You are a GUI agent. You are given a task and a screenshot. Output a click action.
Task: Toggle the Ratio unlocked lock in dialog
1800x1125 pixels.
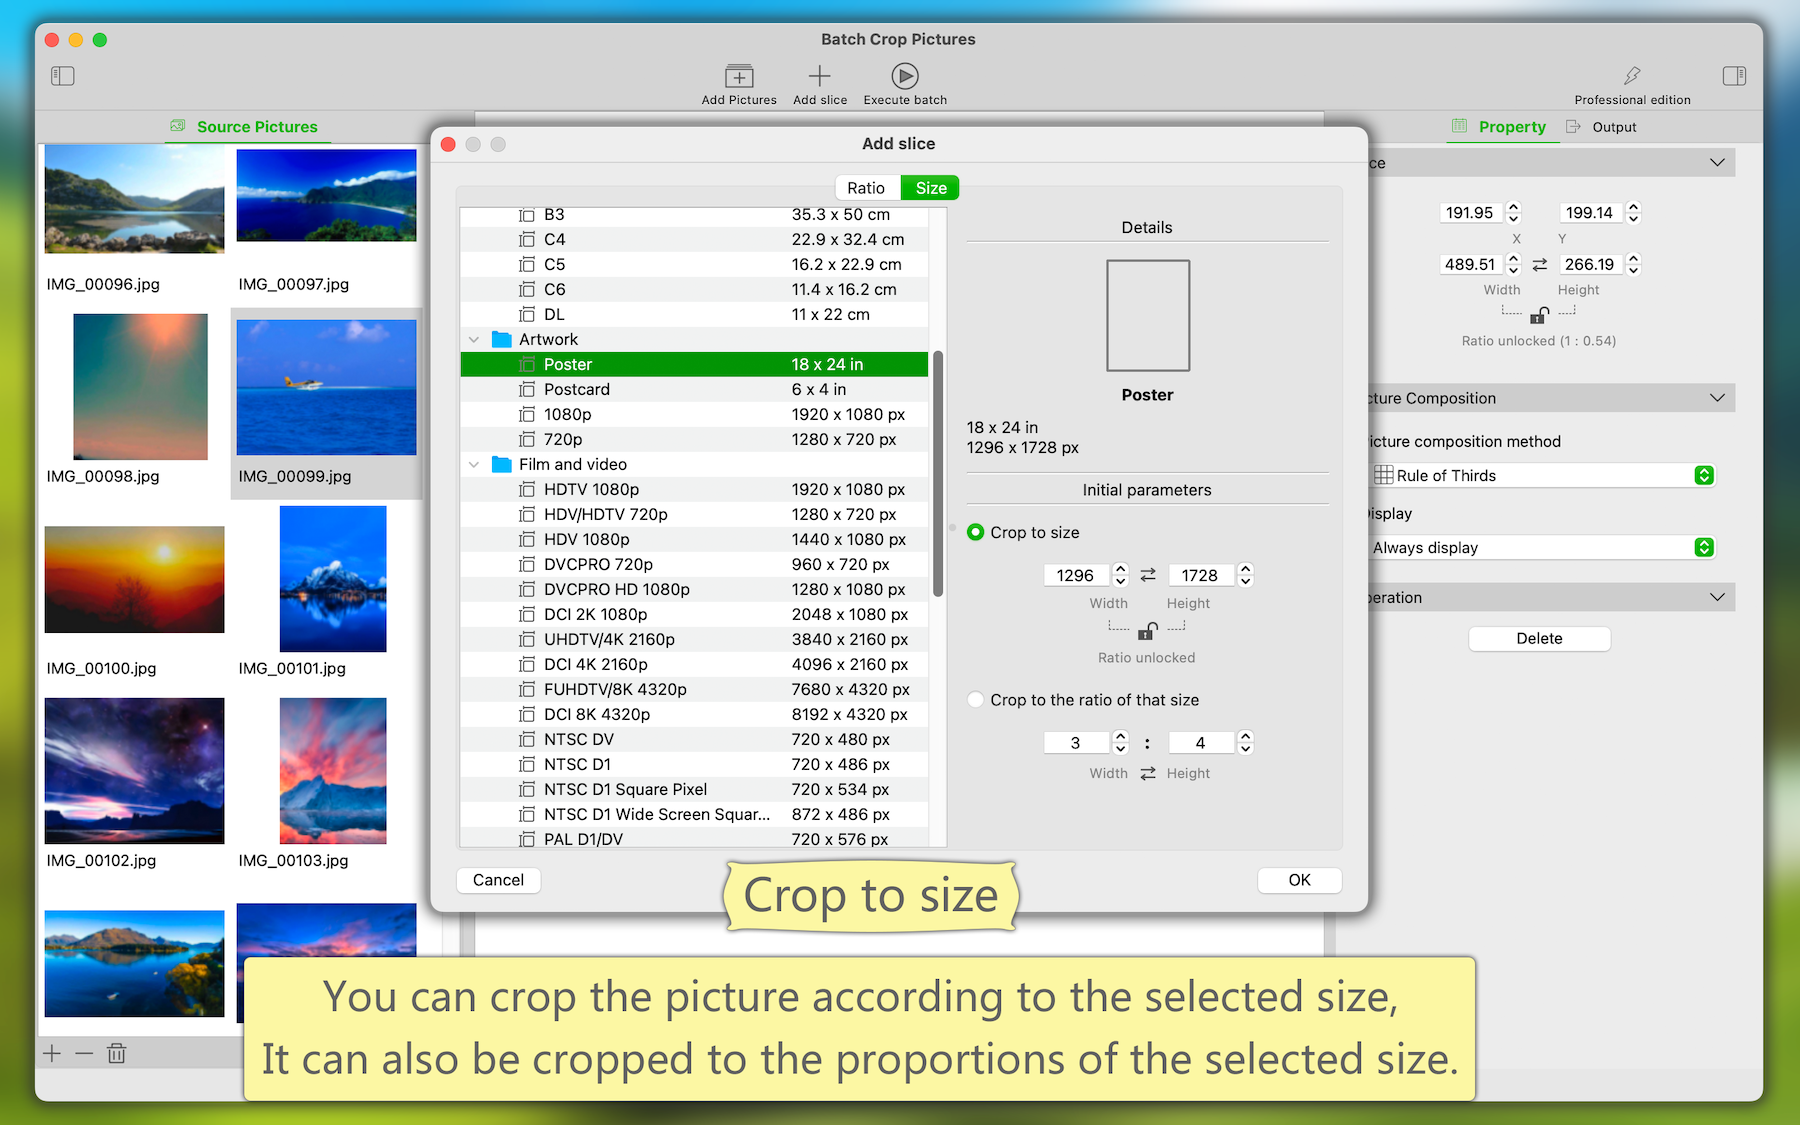1147,630
